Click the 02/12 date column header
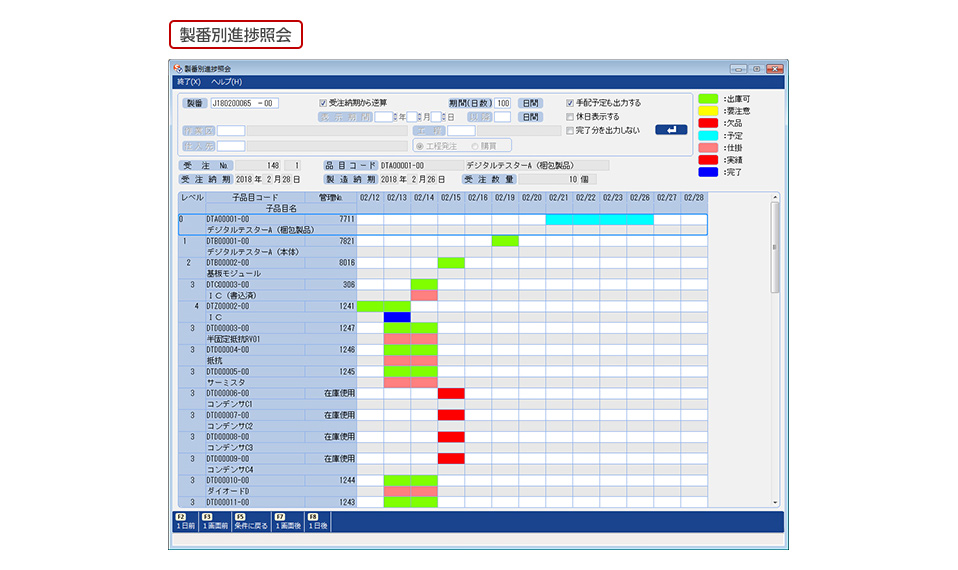The height and width of the screenshot is (570, 958). [370, 198]
